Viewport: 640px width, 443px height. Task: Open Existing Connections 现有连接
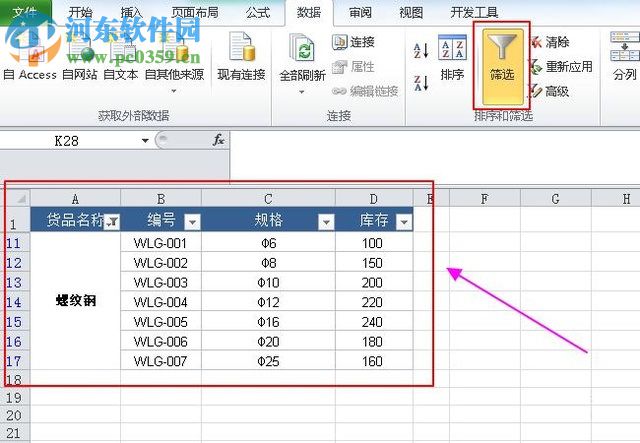(241, 56)
